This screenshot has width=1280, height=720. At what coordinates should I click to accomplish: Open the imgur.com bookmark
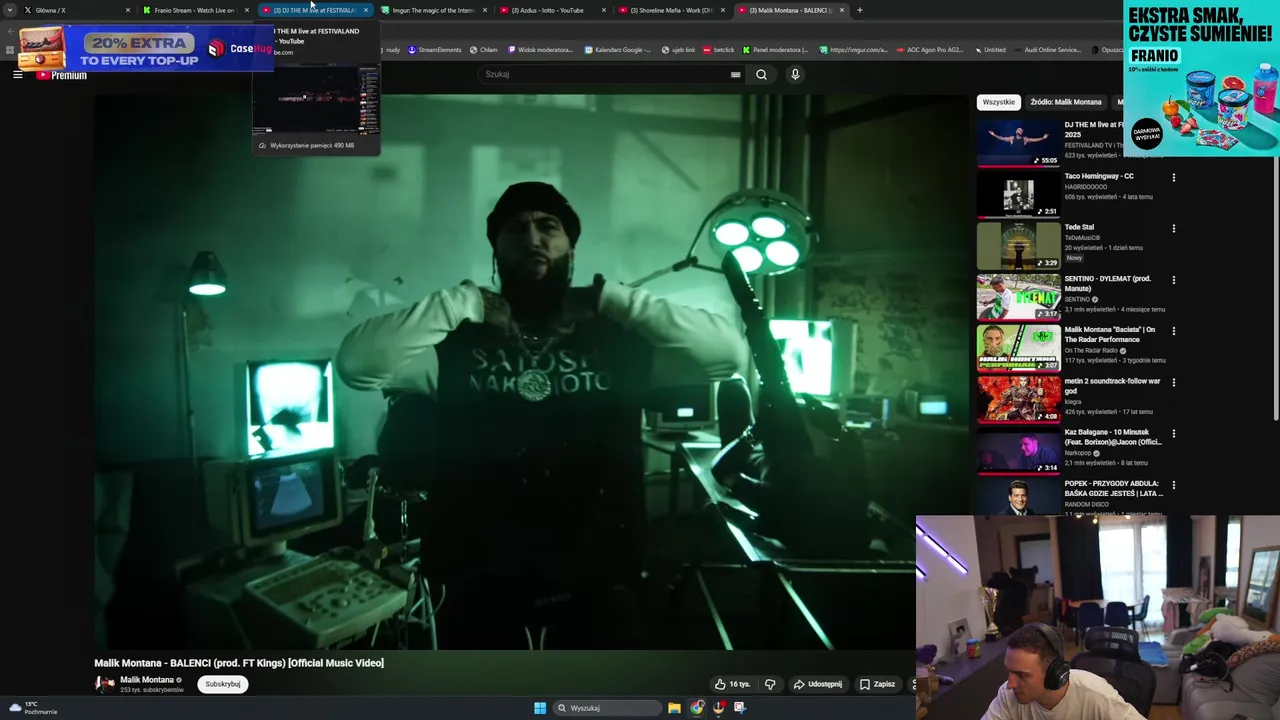click(x=853, y=50)
